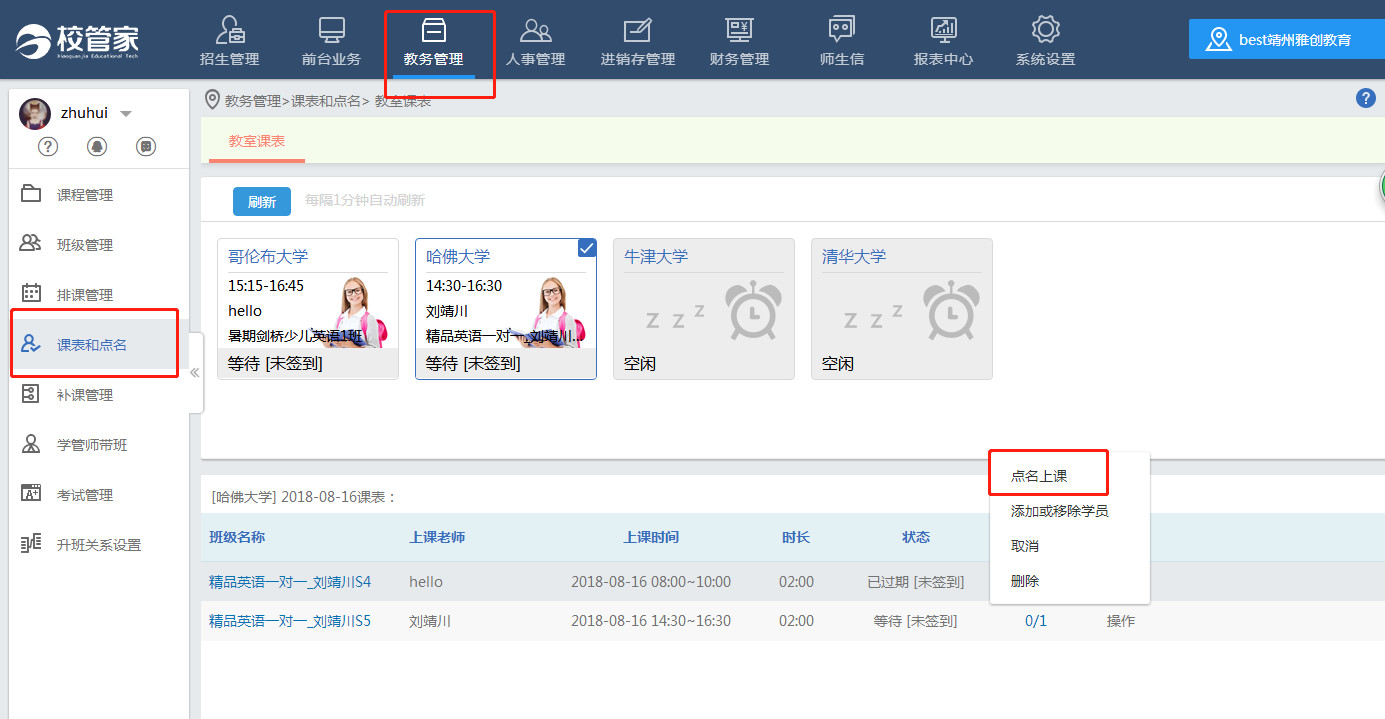Click the notification bell icon under username
This screenshot has height=719, width=1385.
pyautogui.click(x=97, y=147)
